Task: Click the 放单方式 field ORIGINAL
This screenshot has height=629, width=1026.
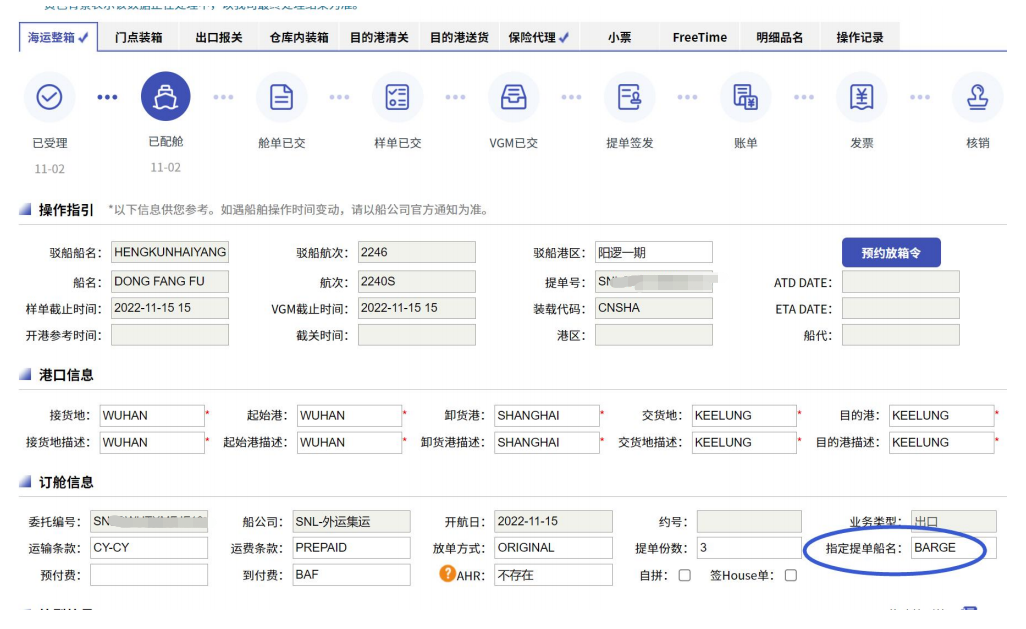Action: click(x=554, y=548)
